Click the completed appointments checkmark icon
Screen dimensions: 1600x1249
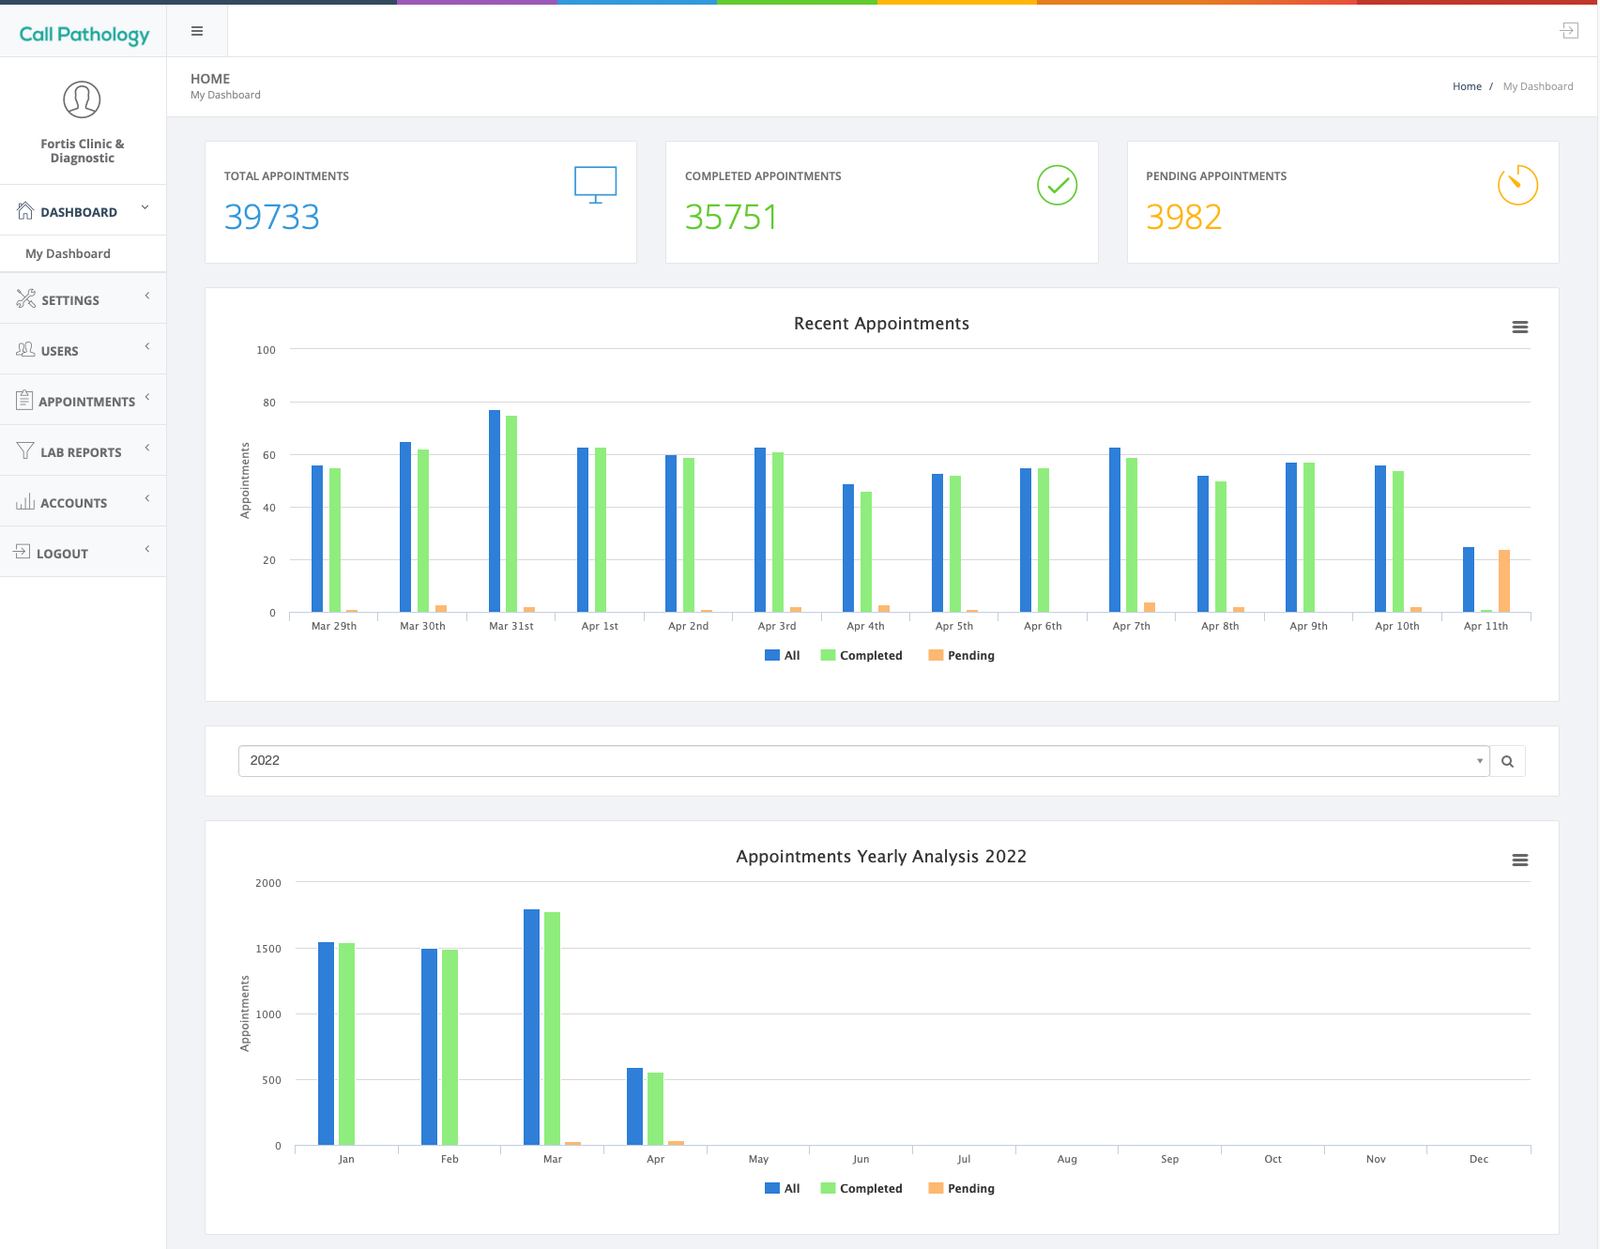pyautogui.click(x=1056, y=185)
